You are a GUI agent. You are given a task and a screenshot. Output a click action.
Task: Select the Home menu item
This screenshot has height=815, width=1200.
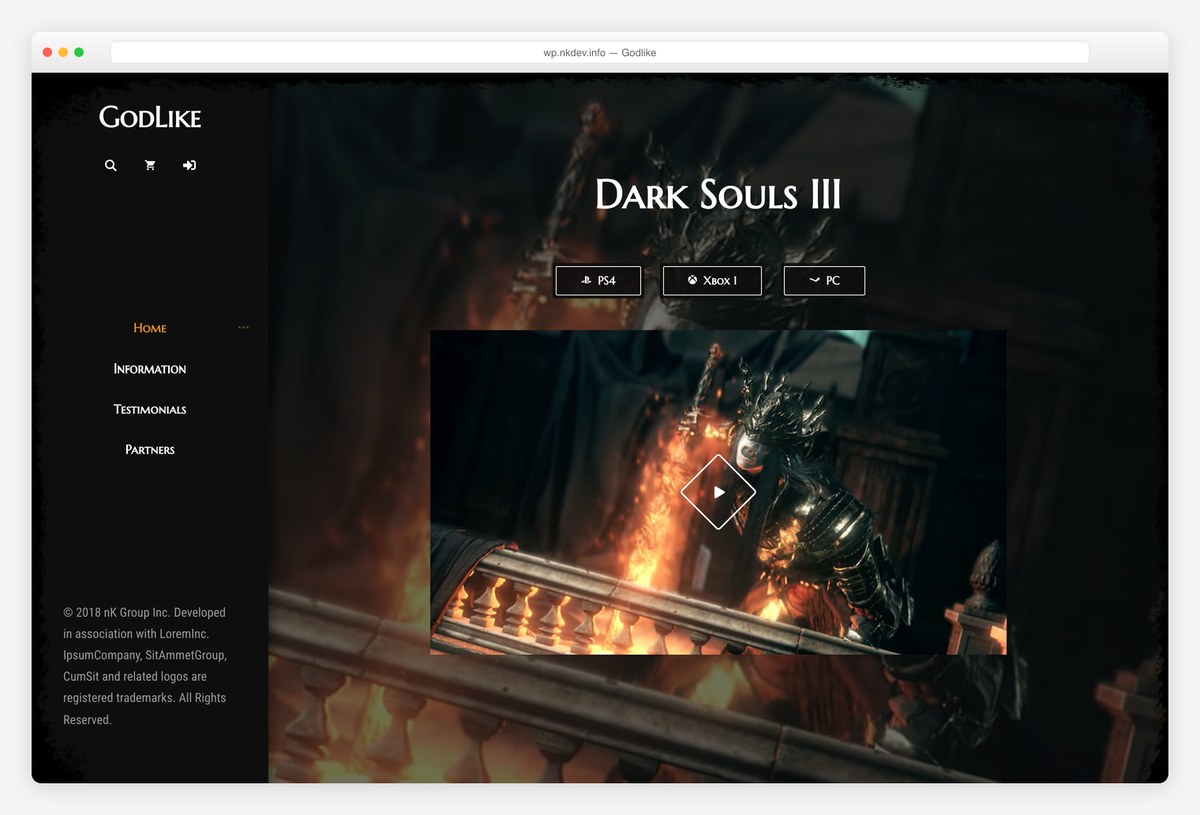click(x=150, y=328)
